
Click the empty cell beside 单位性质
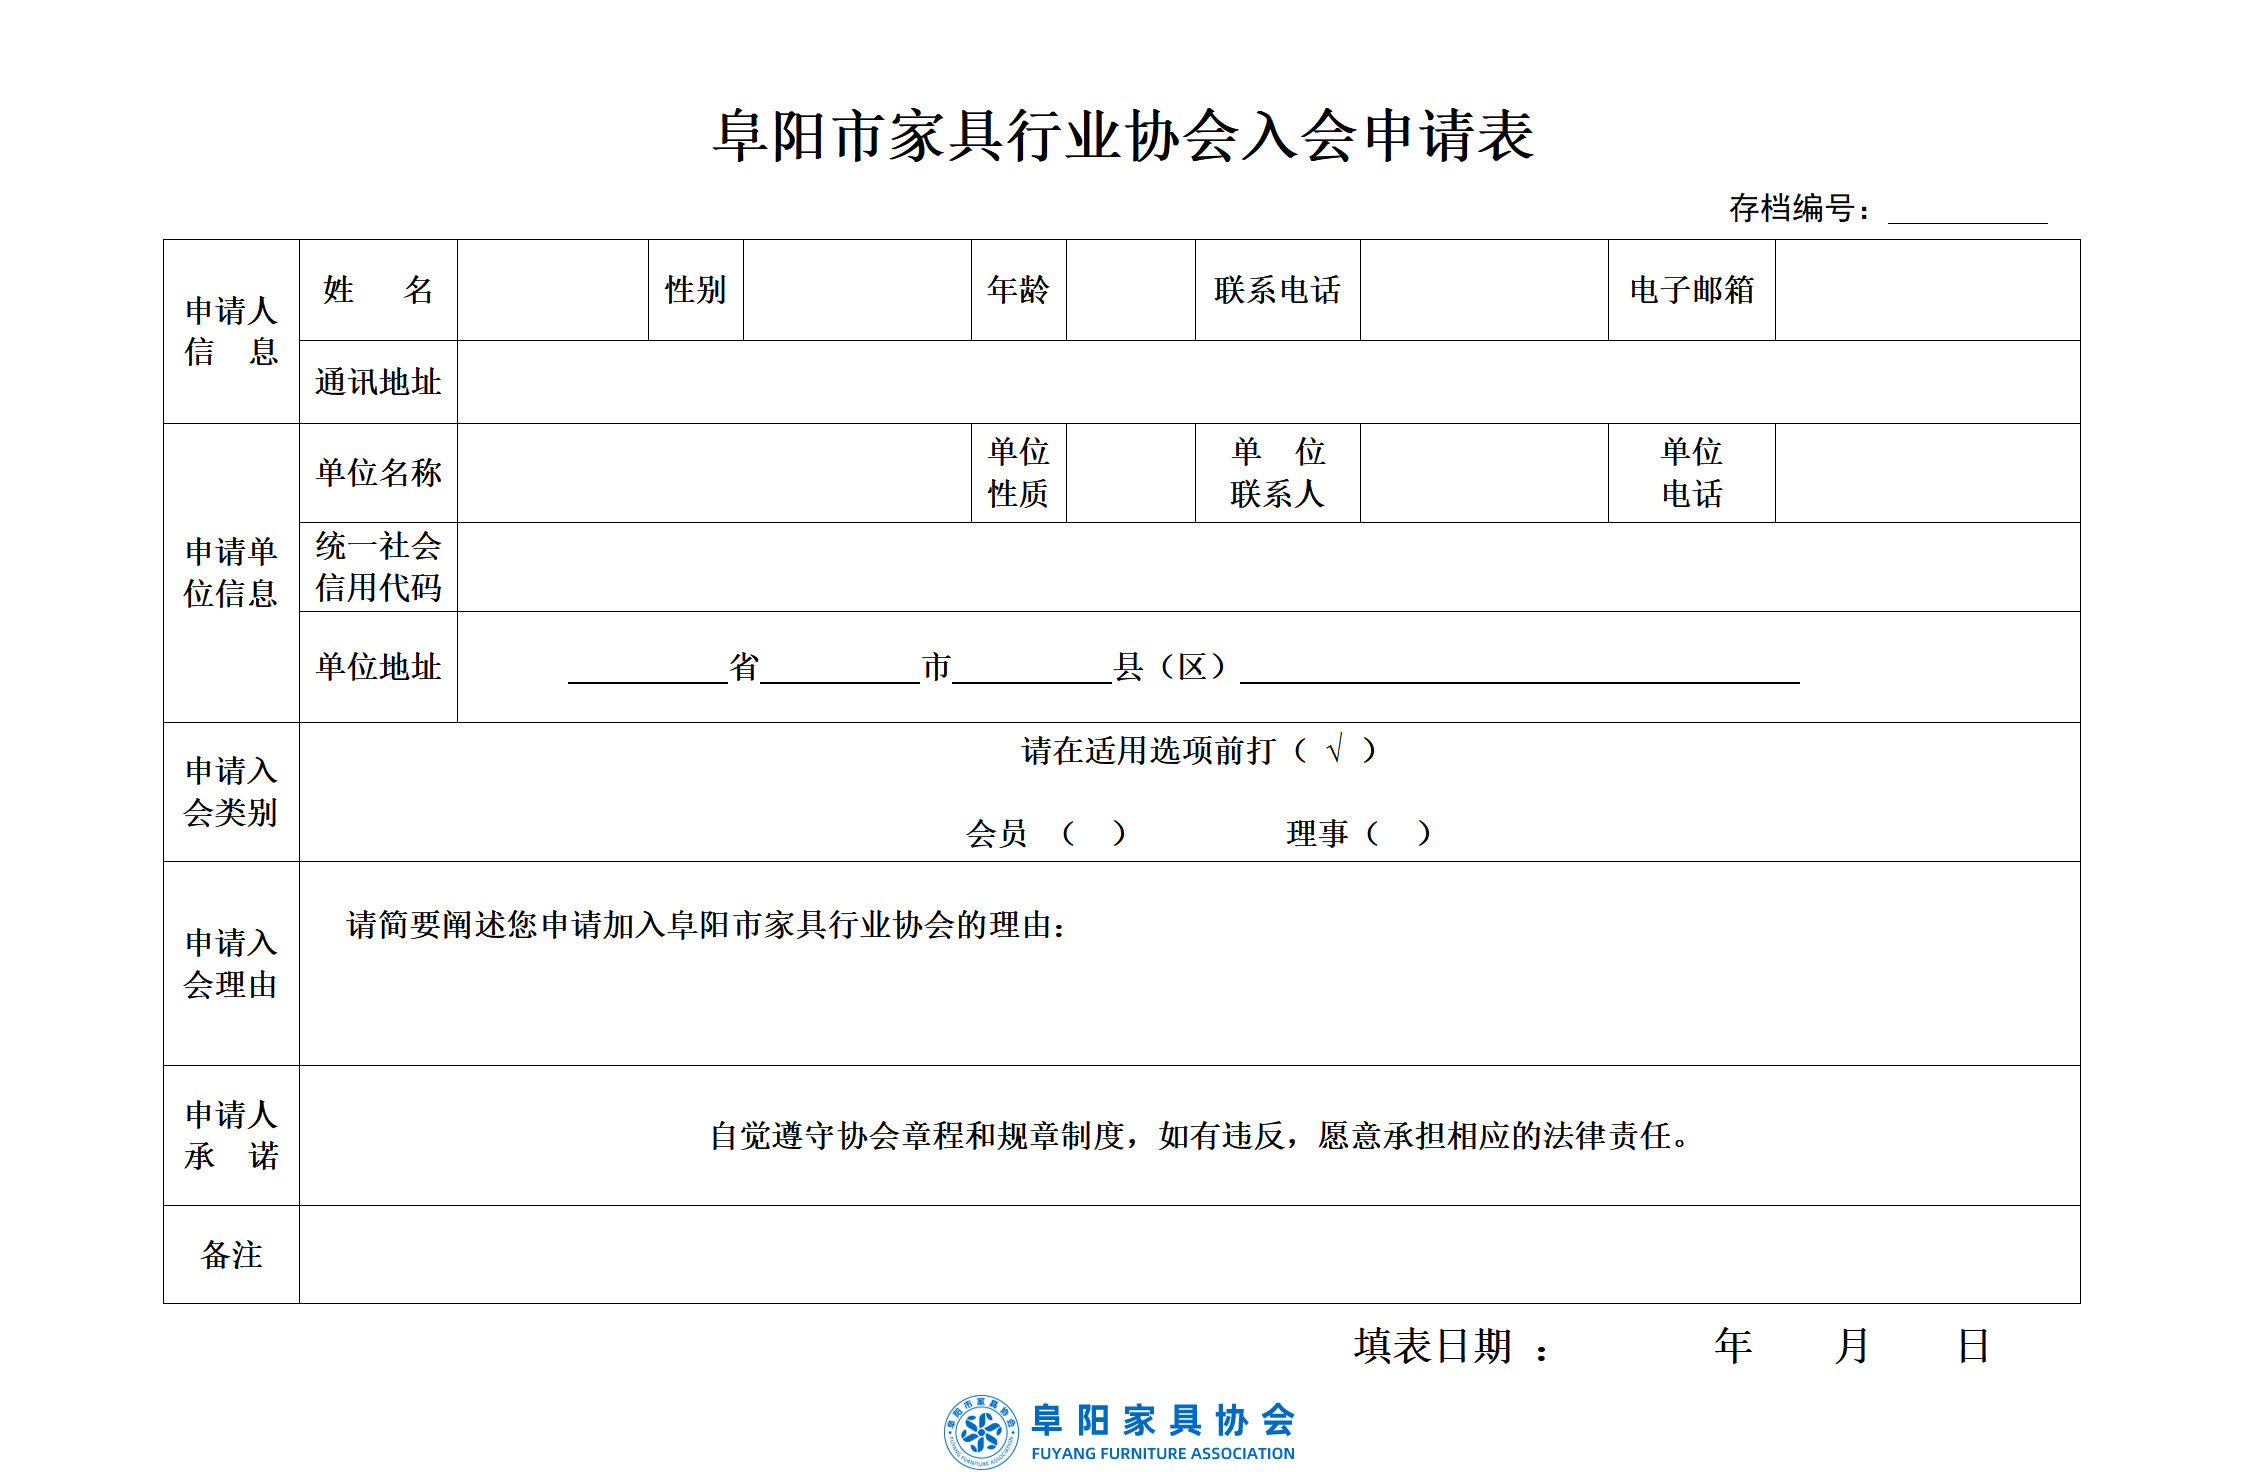point(1131,473)
